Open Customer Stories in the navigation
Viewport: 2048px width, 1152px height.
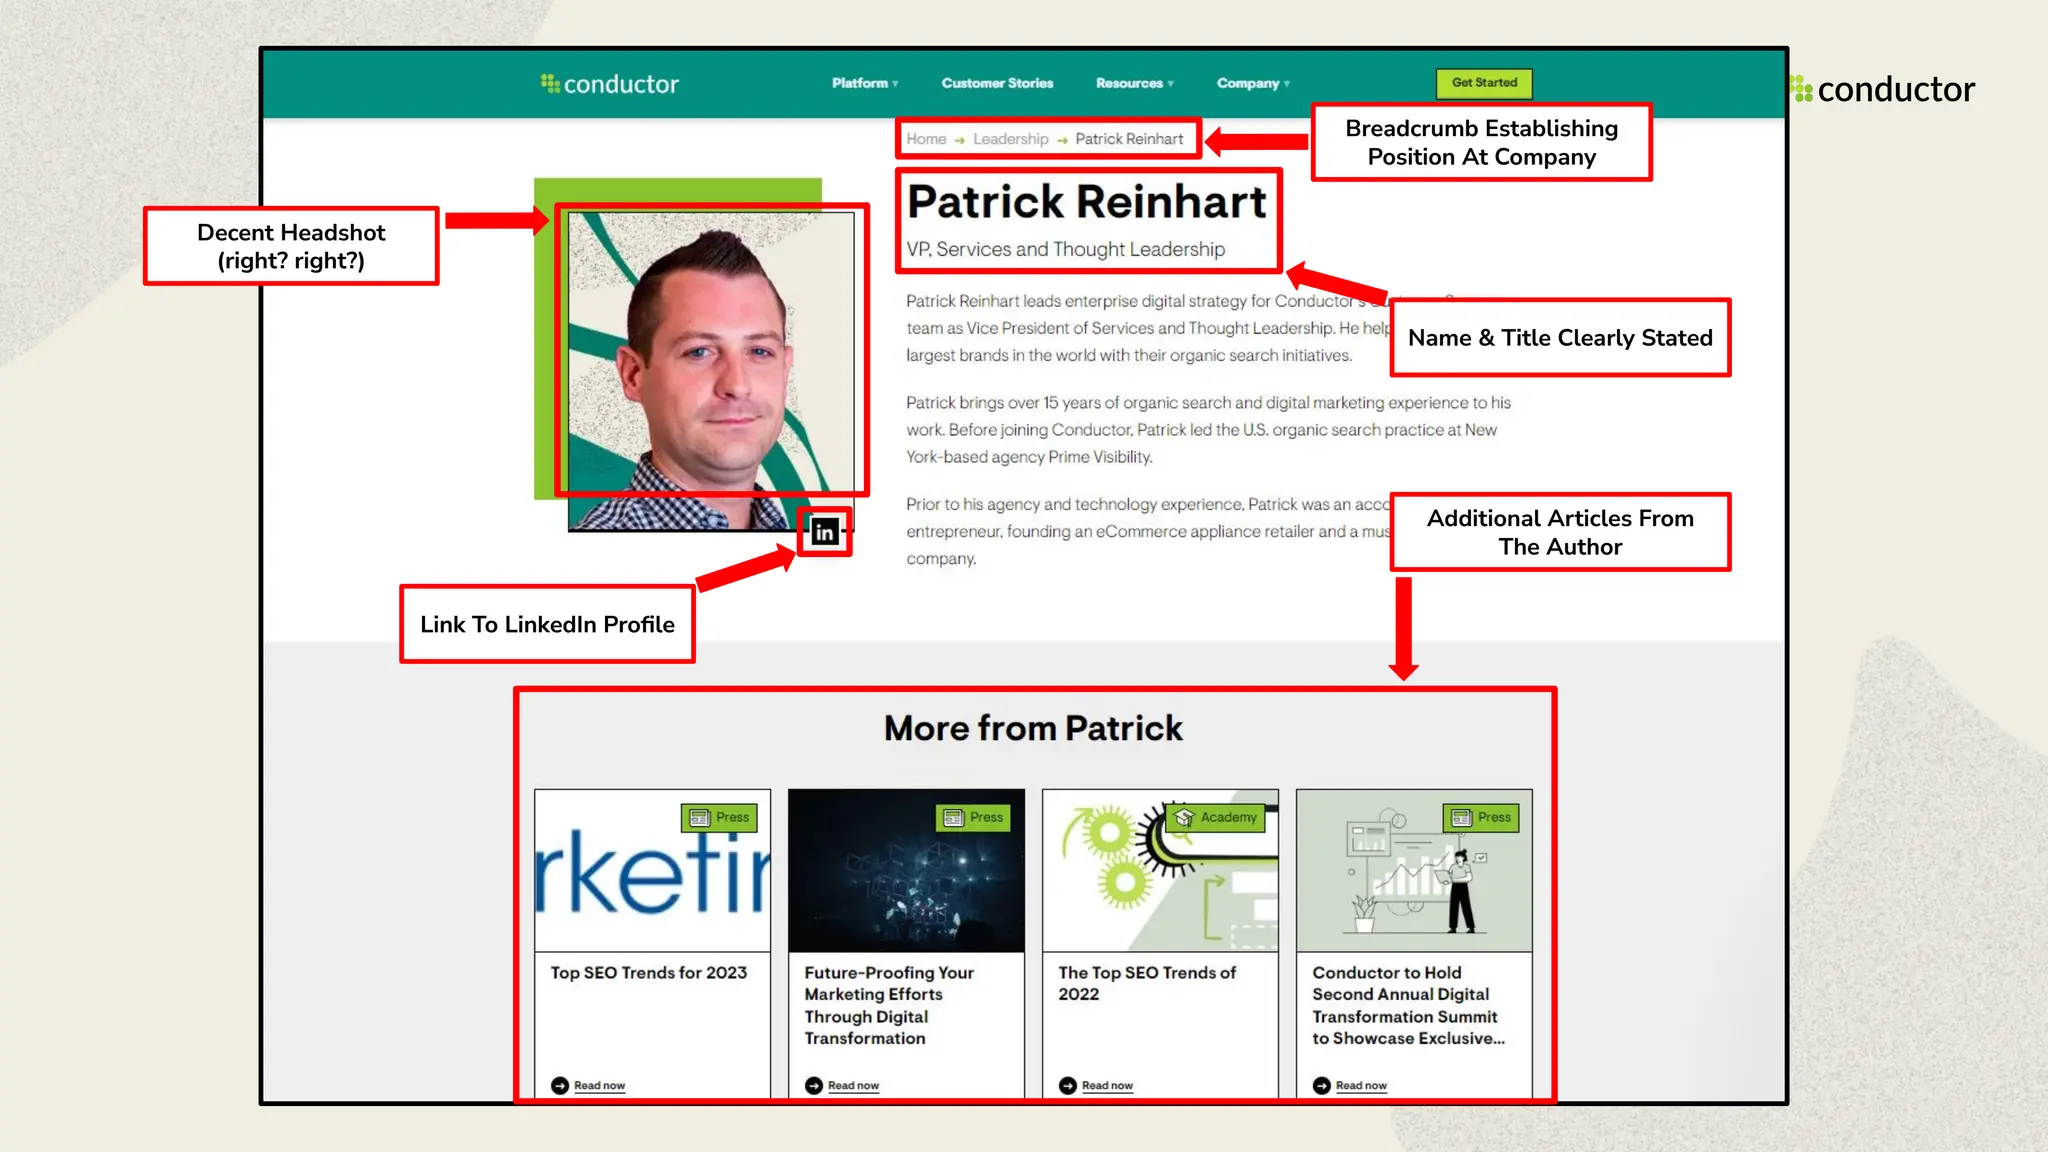997,83
